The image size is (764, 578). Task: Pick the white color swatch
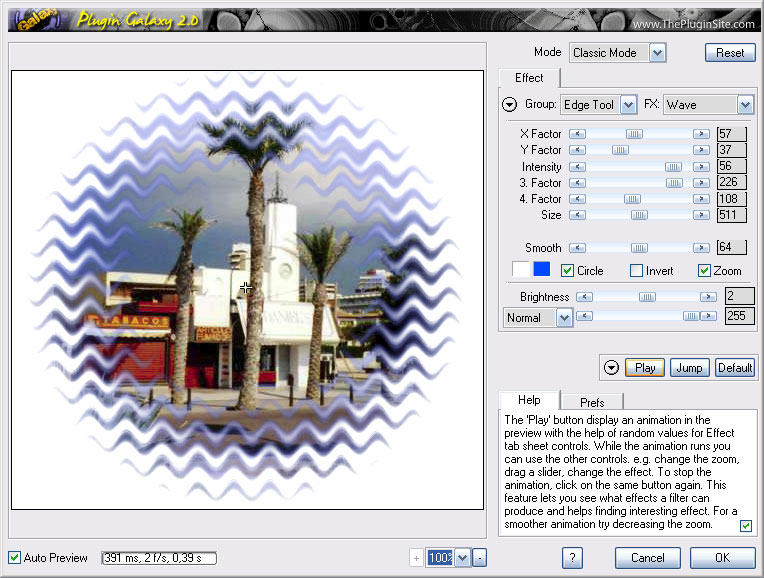(520, 269)
